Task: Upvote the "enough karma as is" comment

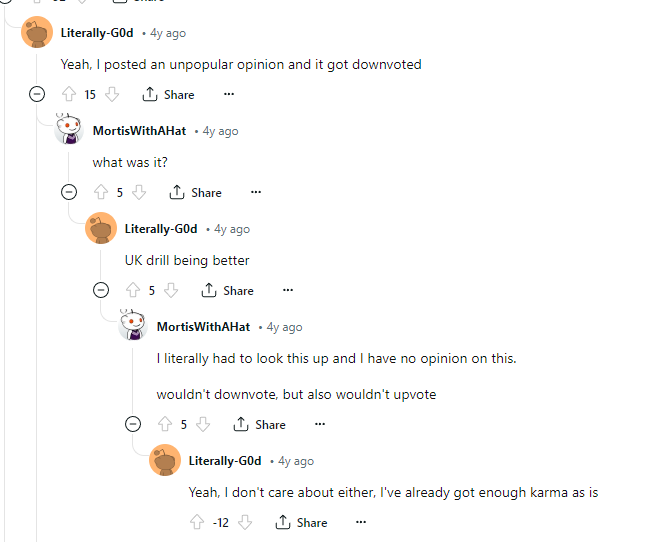Action: coord(197,522)
